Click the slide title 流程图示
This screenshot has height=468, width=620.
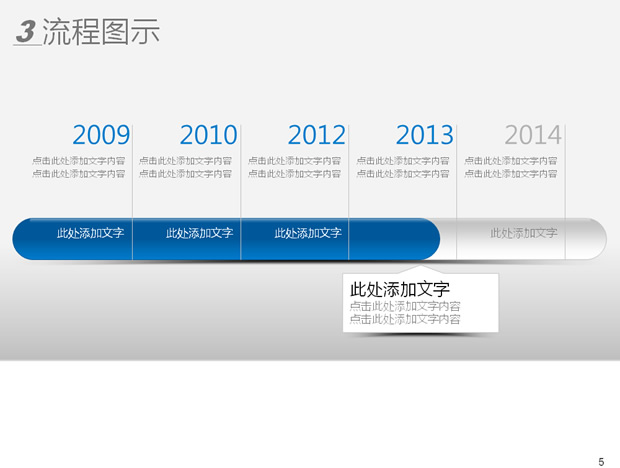(x=101, y=32)
